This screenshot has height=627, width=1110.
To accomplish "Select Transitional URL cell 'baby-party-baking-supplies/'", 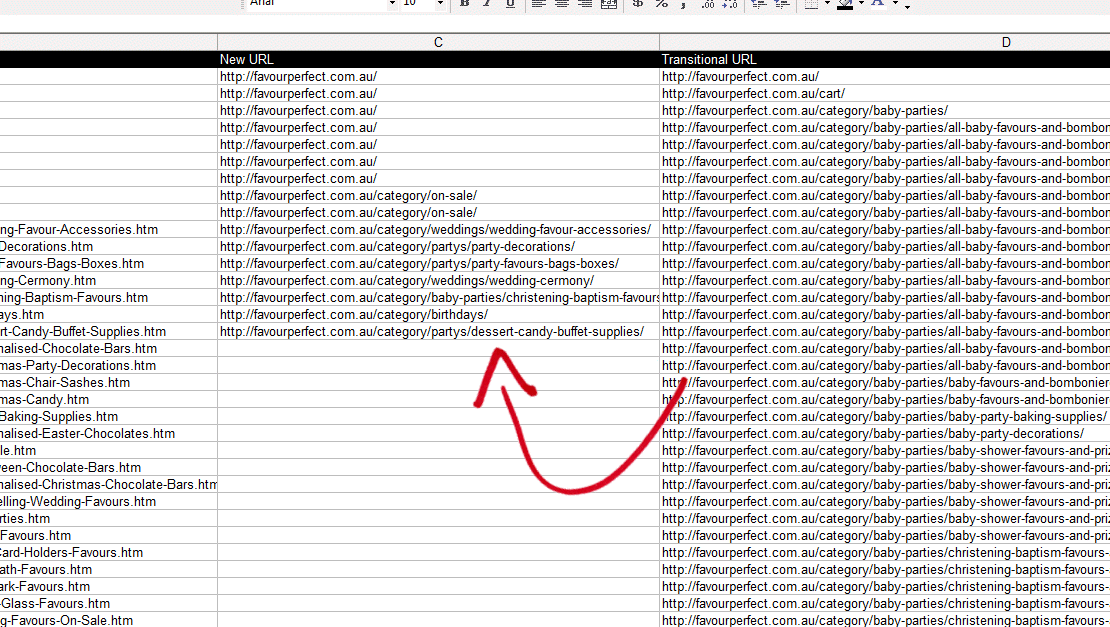I will tap(885, 416).
